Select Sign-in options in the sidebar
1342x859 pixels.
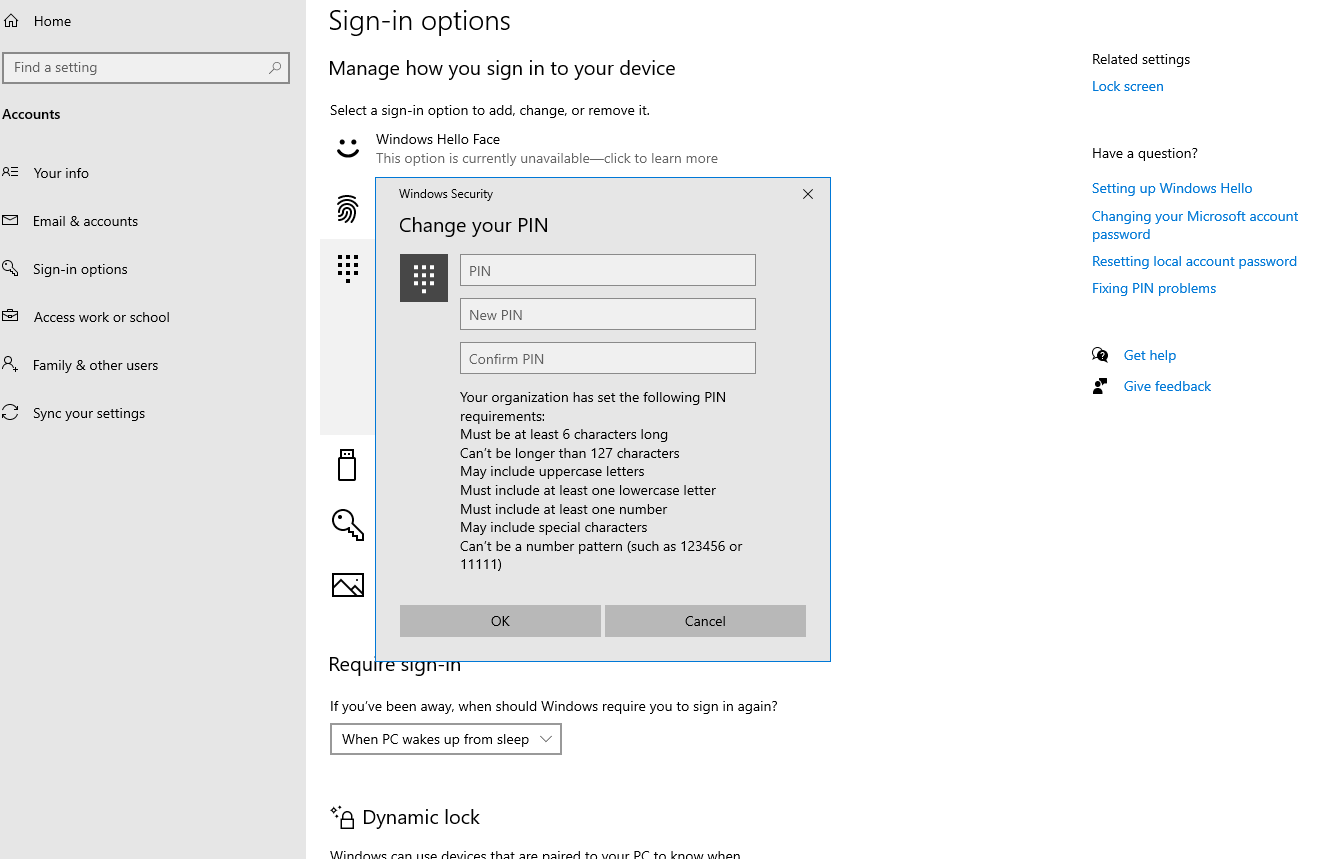click(x=80, y=268)
